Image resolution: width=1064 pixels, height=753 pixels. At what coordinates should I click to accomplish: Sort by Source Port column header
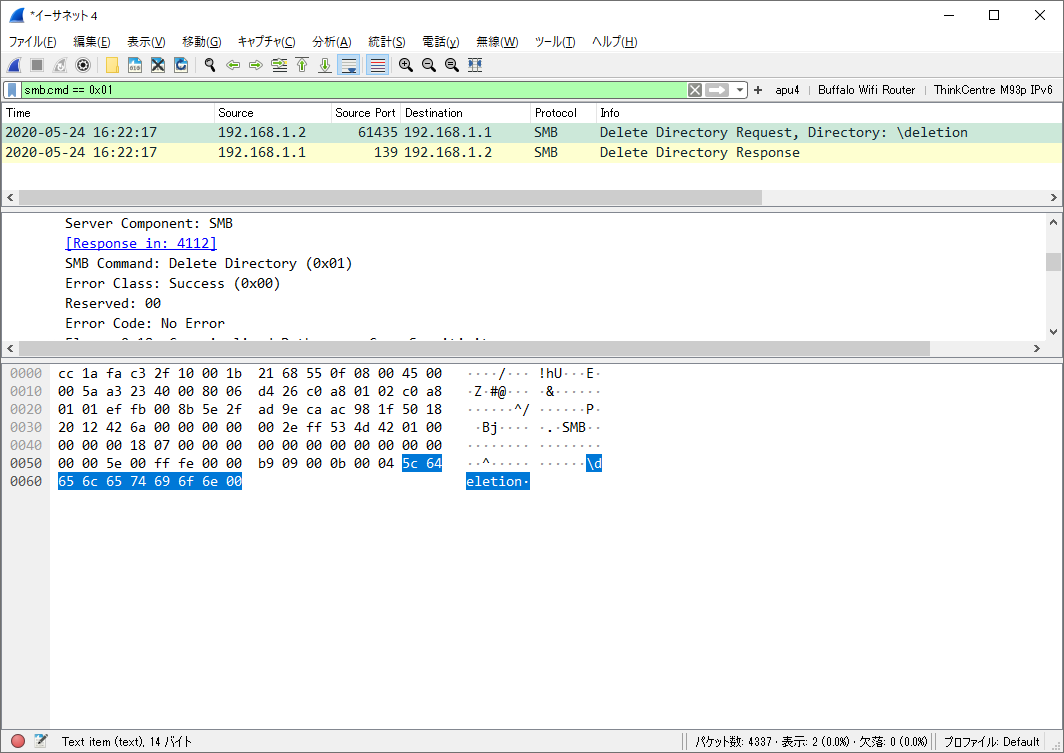[365, 113]
